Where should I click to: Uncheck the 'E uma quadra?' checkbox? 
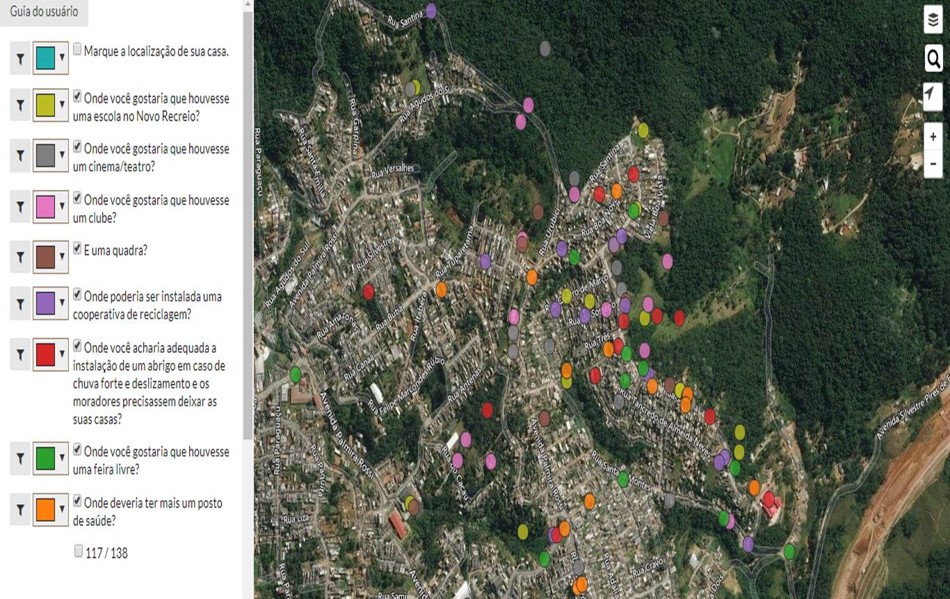pos(78,248)
